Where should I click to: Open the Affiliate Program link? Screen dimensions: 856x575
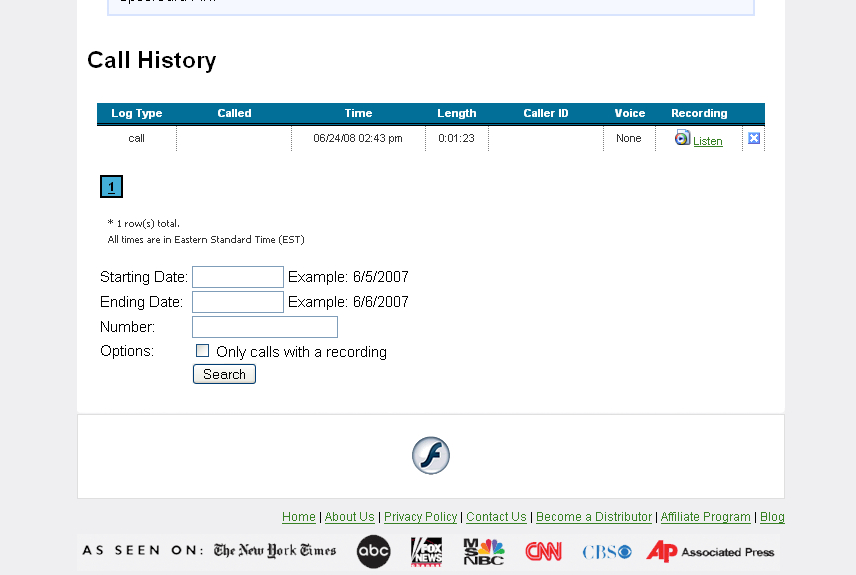coord(705,517)
